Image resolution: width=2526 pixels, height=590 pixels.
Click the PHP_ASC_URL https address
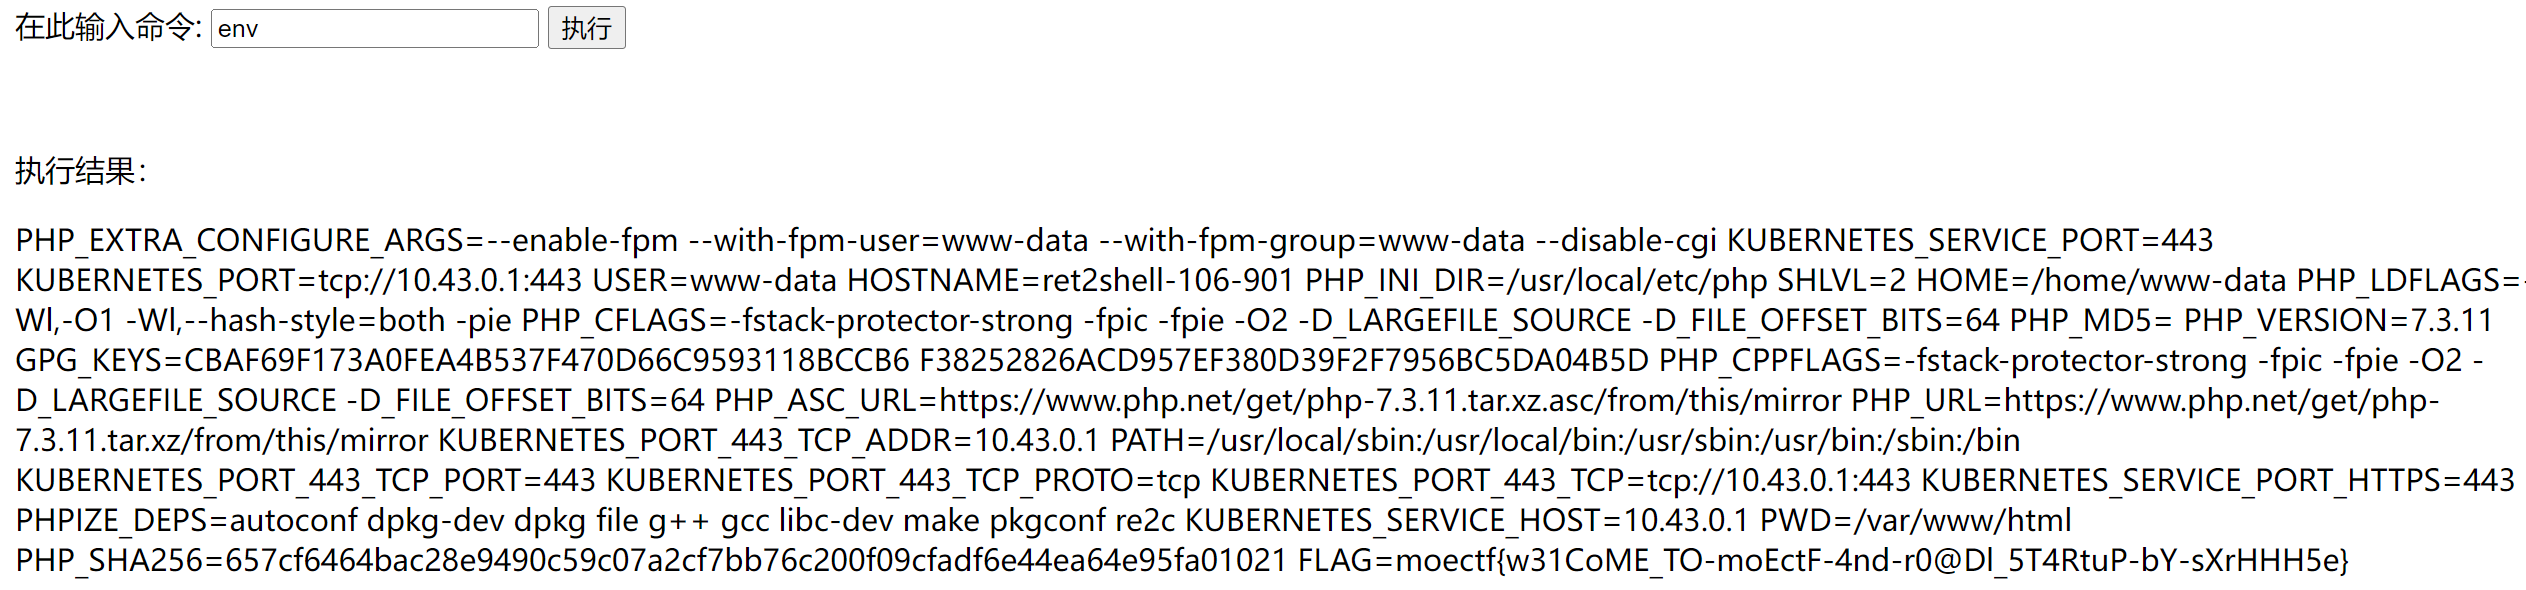(1390, 400)
